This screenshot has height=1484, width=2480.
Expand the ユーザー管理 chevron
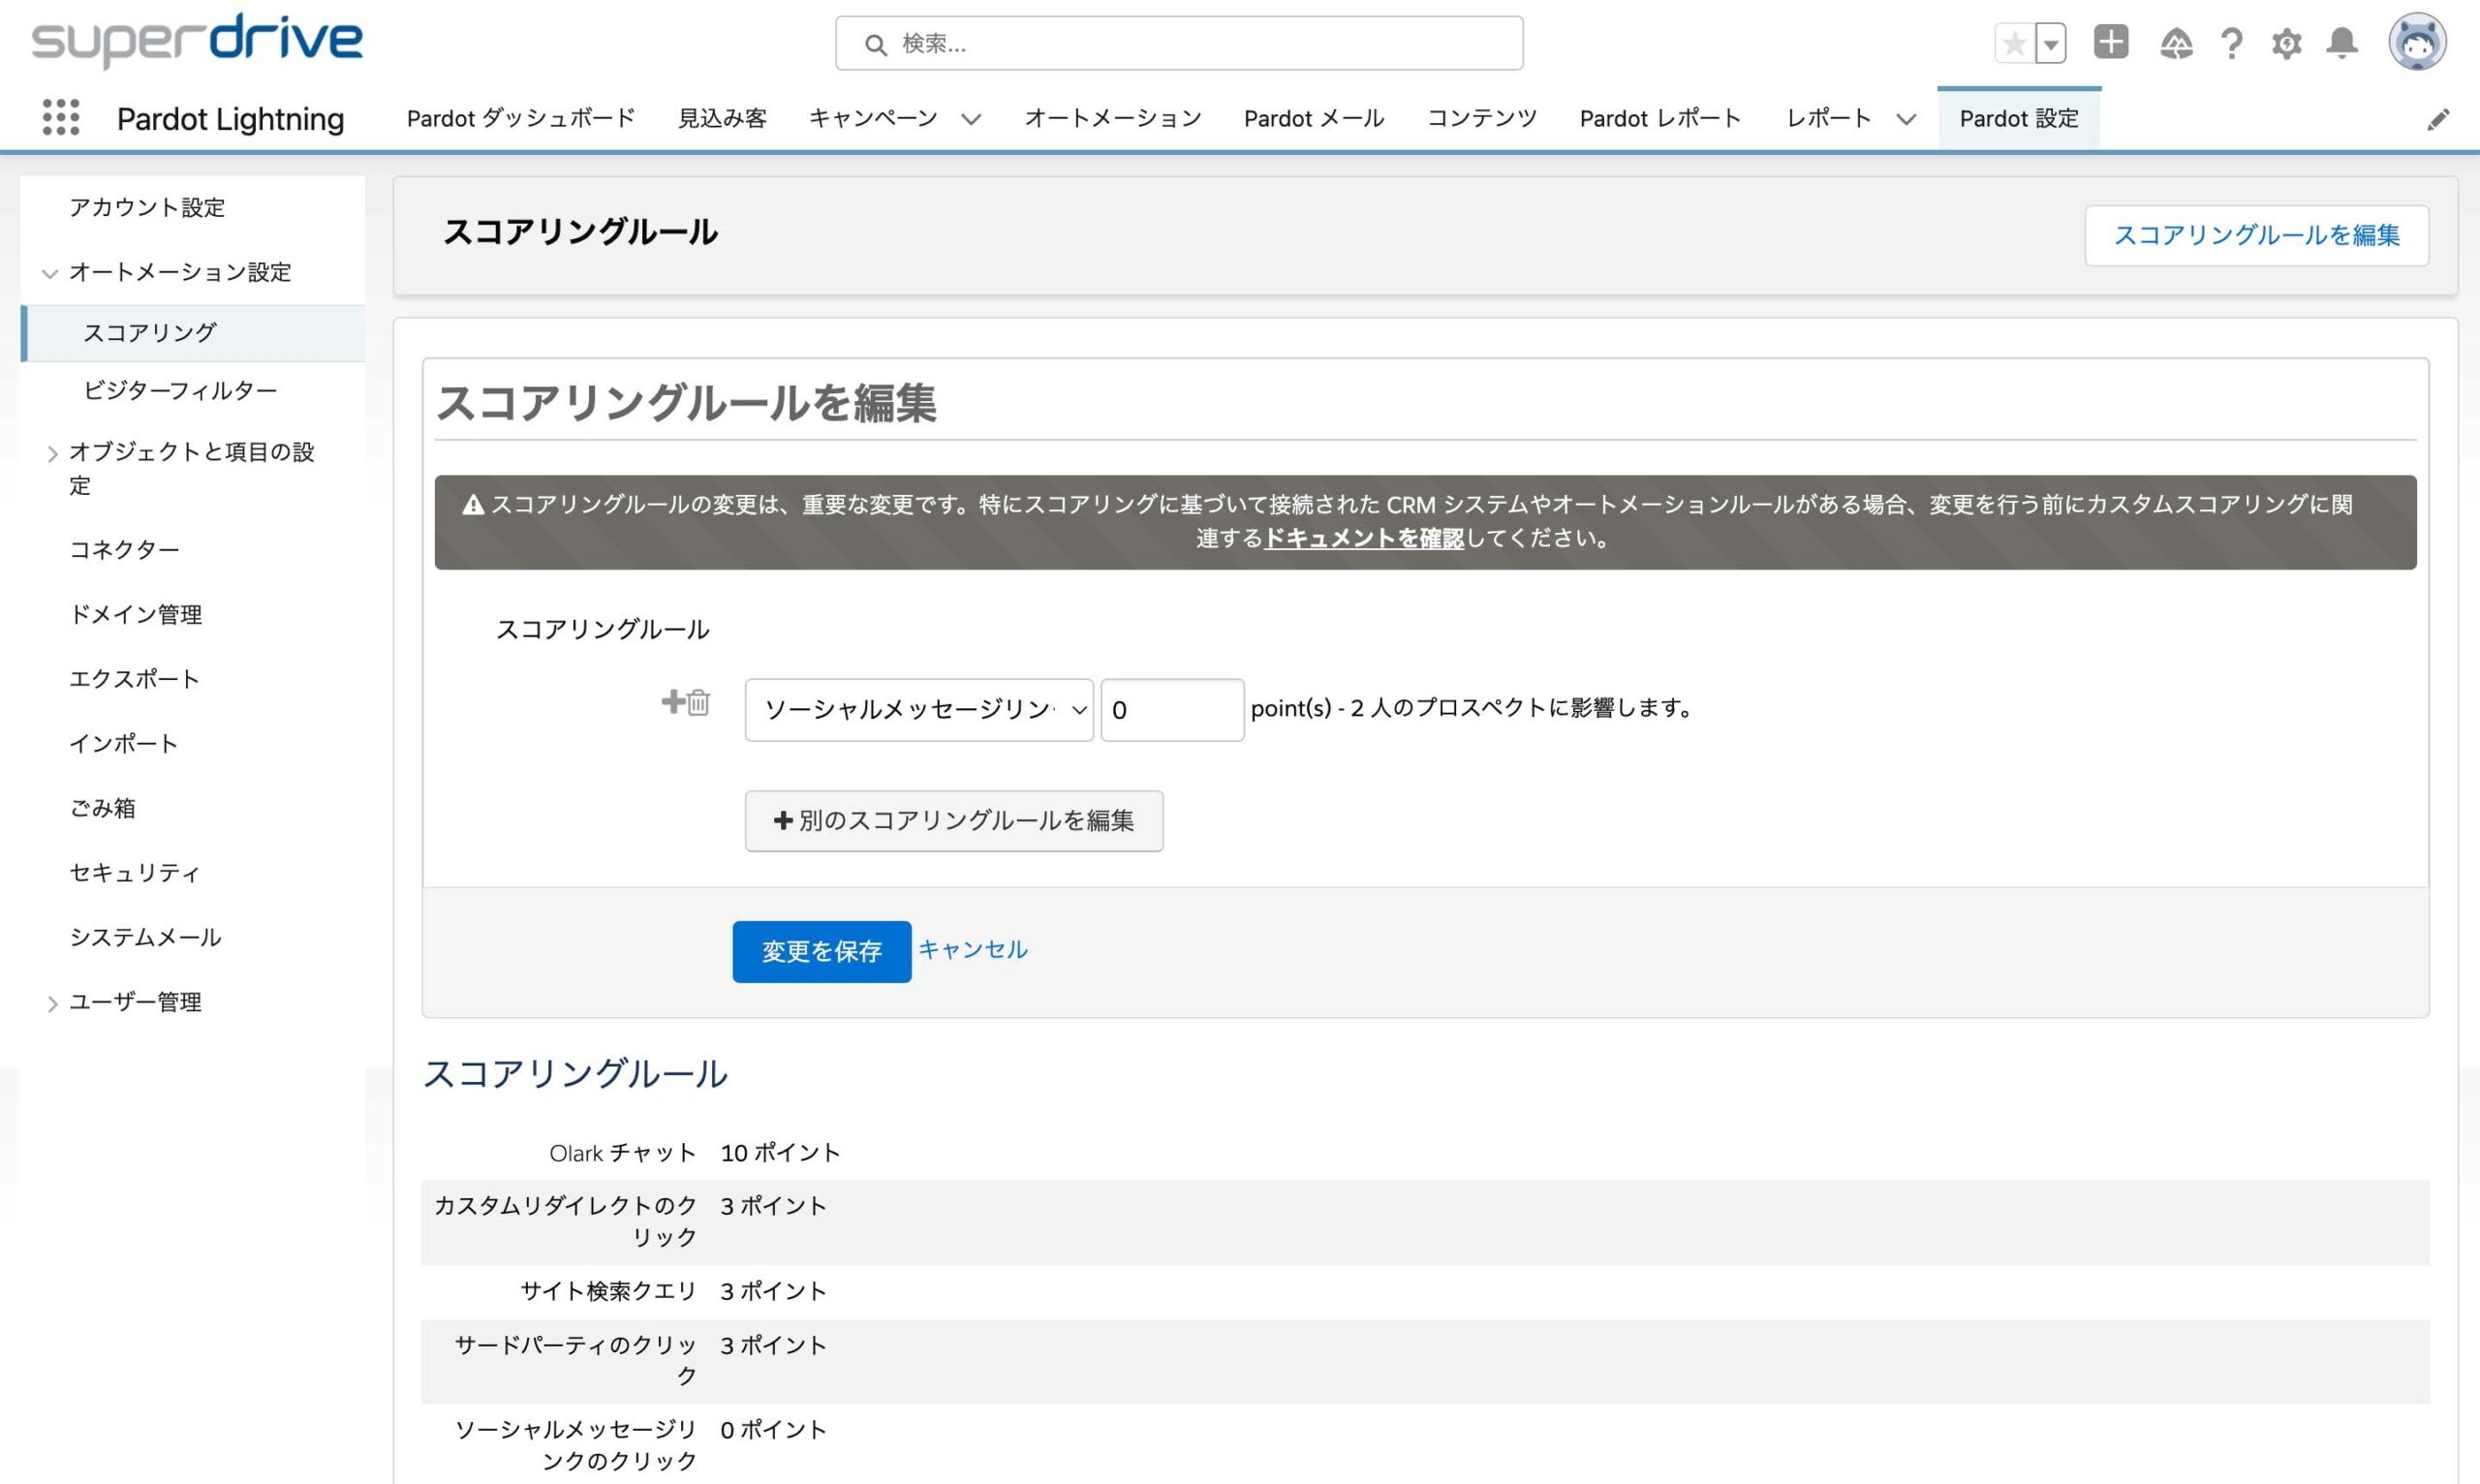pyautogui.click(x=52, y=1004)
